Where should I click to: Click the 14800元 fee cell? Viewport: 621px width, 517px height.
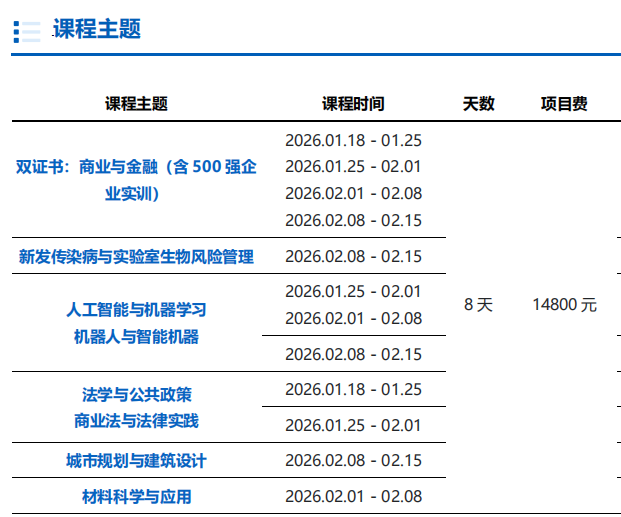[x=564, y=305]
